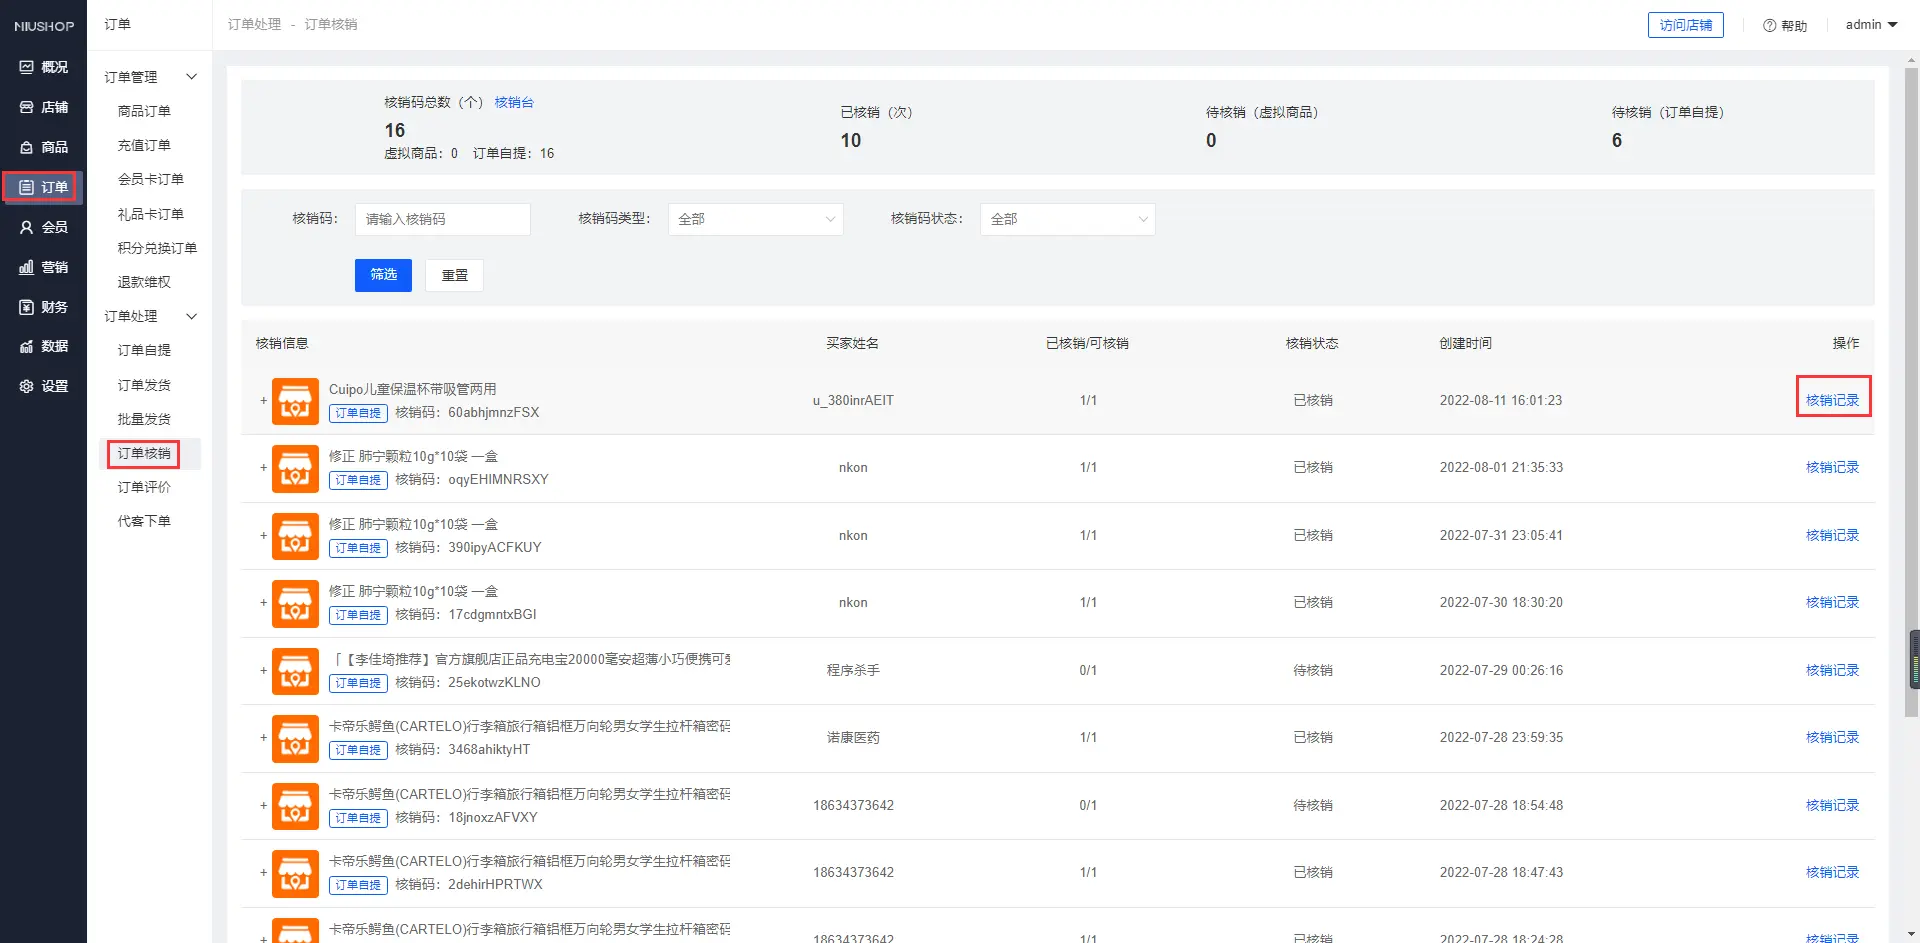Expand the row with code 25ekotwzKLNO

263,671
